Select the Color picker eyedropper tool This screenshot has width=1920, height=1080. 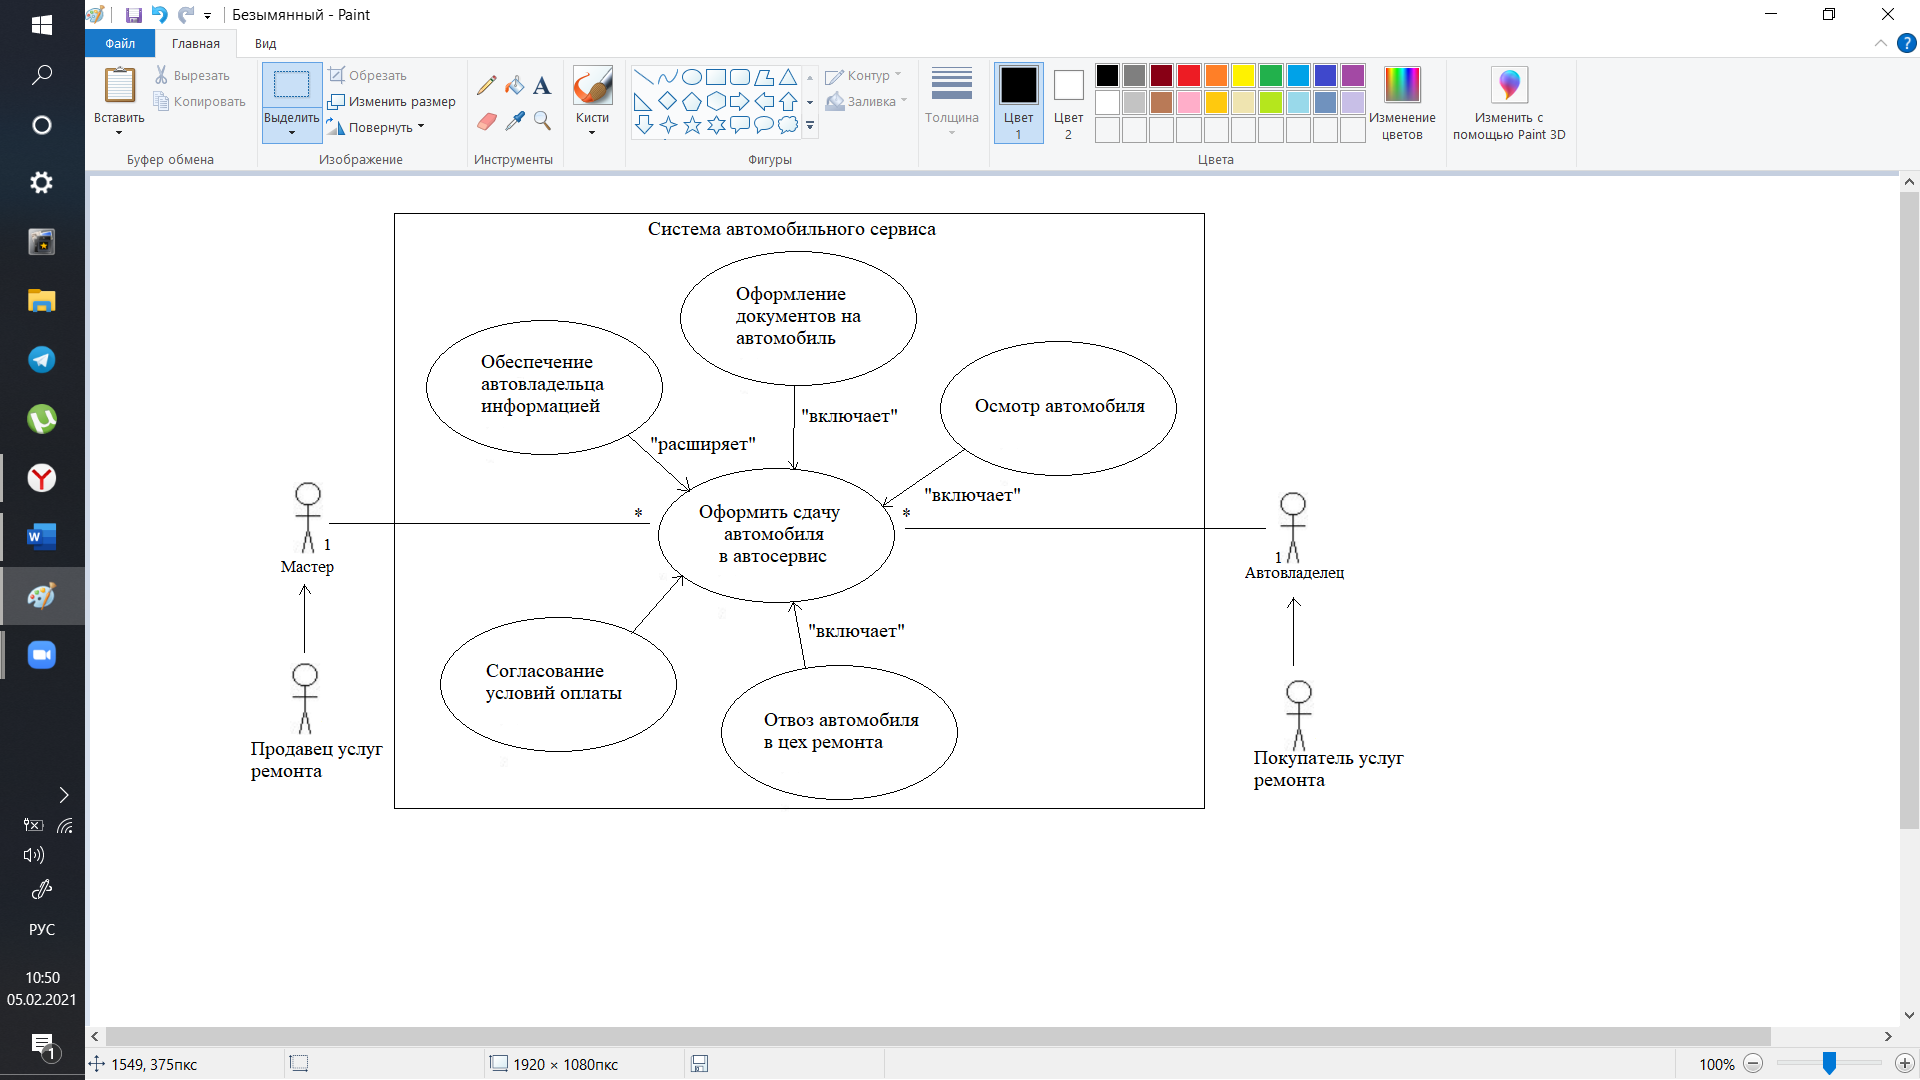click(x=514, y=121)
